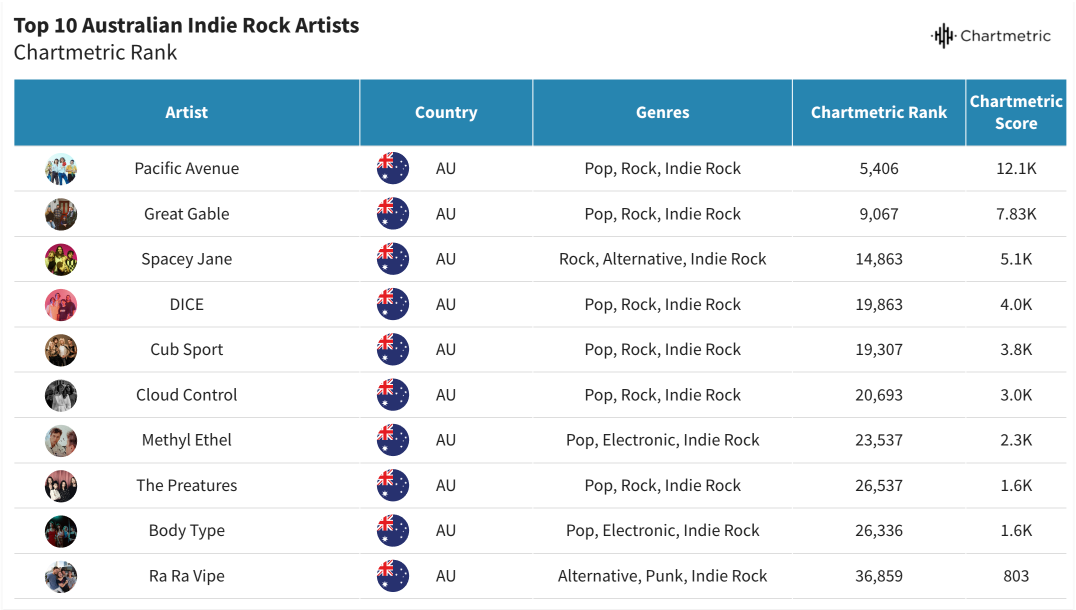Open the Methyl Ethel artist name

[187, 440]
